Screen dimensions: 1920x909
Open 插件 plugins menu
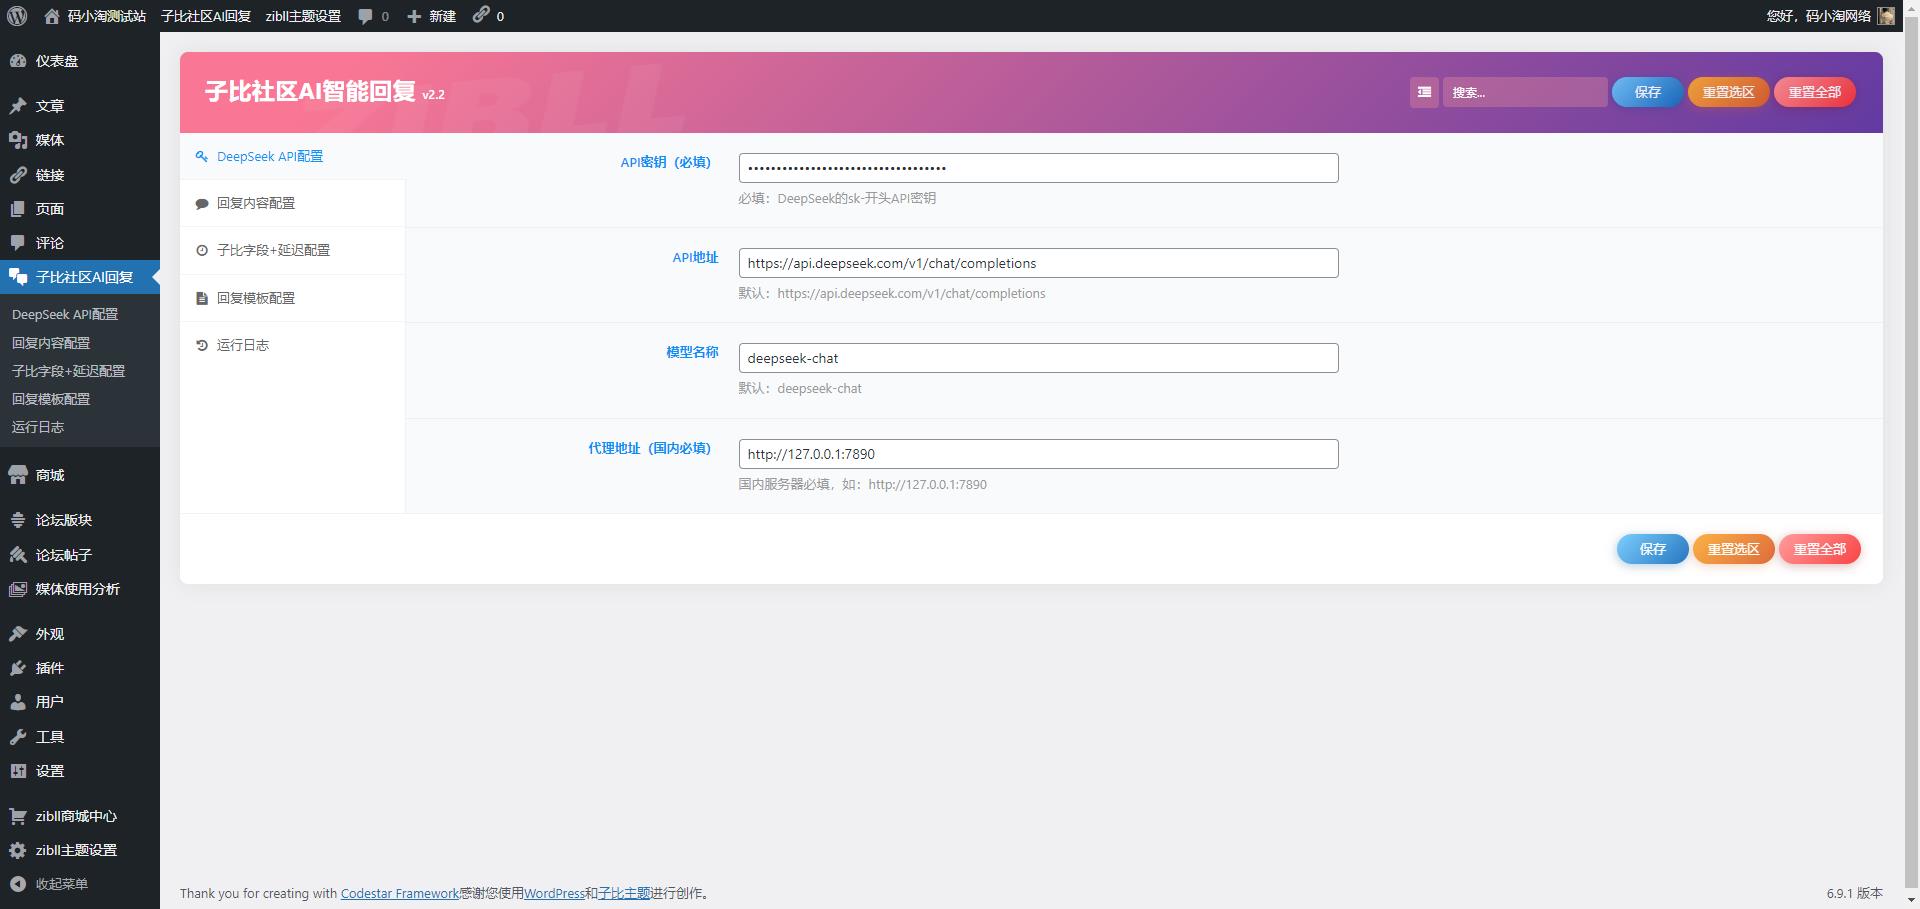point(50,668)
